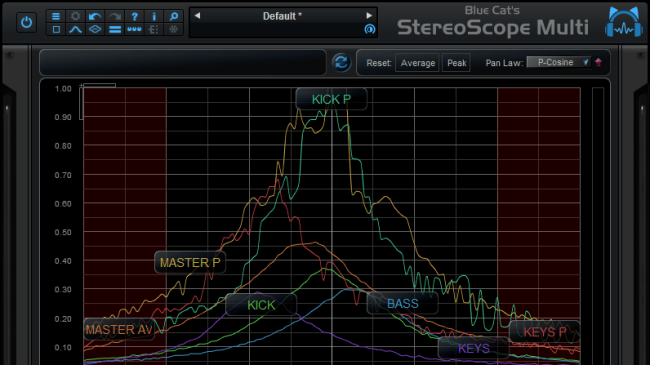Click the empty text field above the graph
This screenshot has width=650, height=365.
click(x=183, y=63)
